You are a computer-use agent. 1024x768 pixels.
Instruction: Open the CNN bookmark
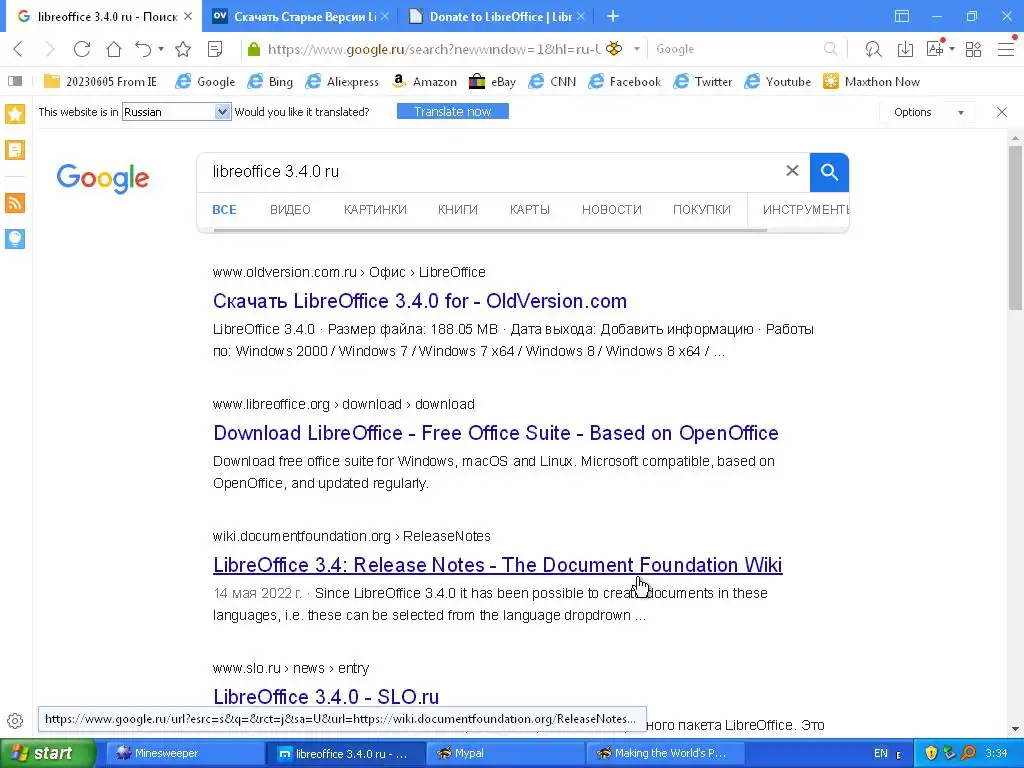click(552, 82)
